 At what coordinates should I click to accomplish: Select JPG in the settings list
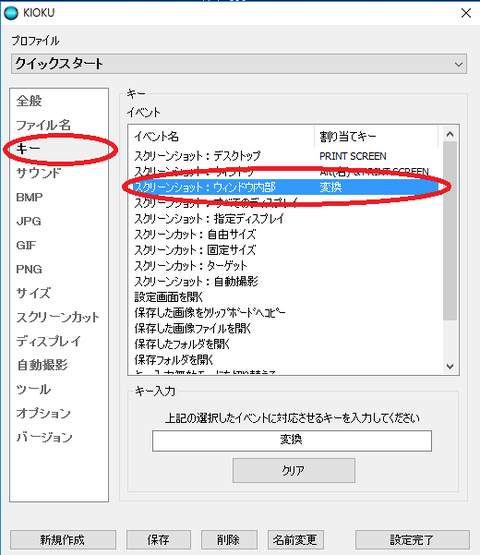coord(29,221)
